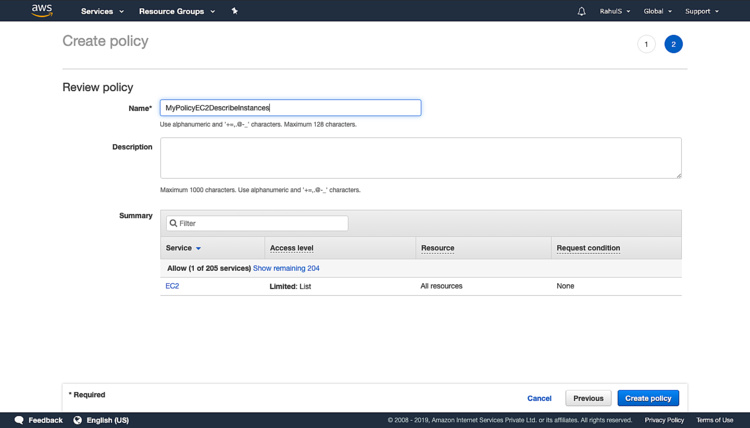This screenshot has height=428, width=750.
Task: Expand the Resource Groups menu
Action: coord(176,11)
